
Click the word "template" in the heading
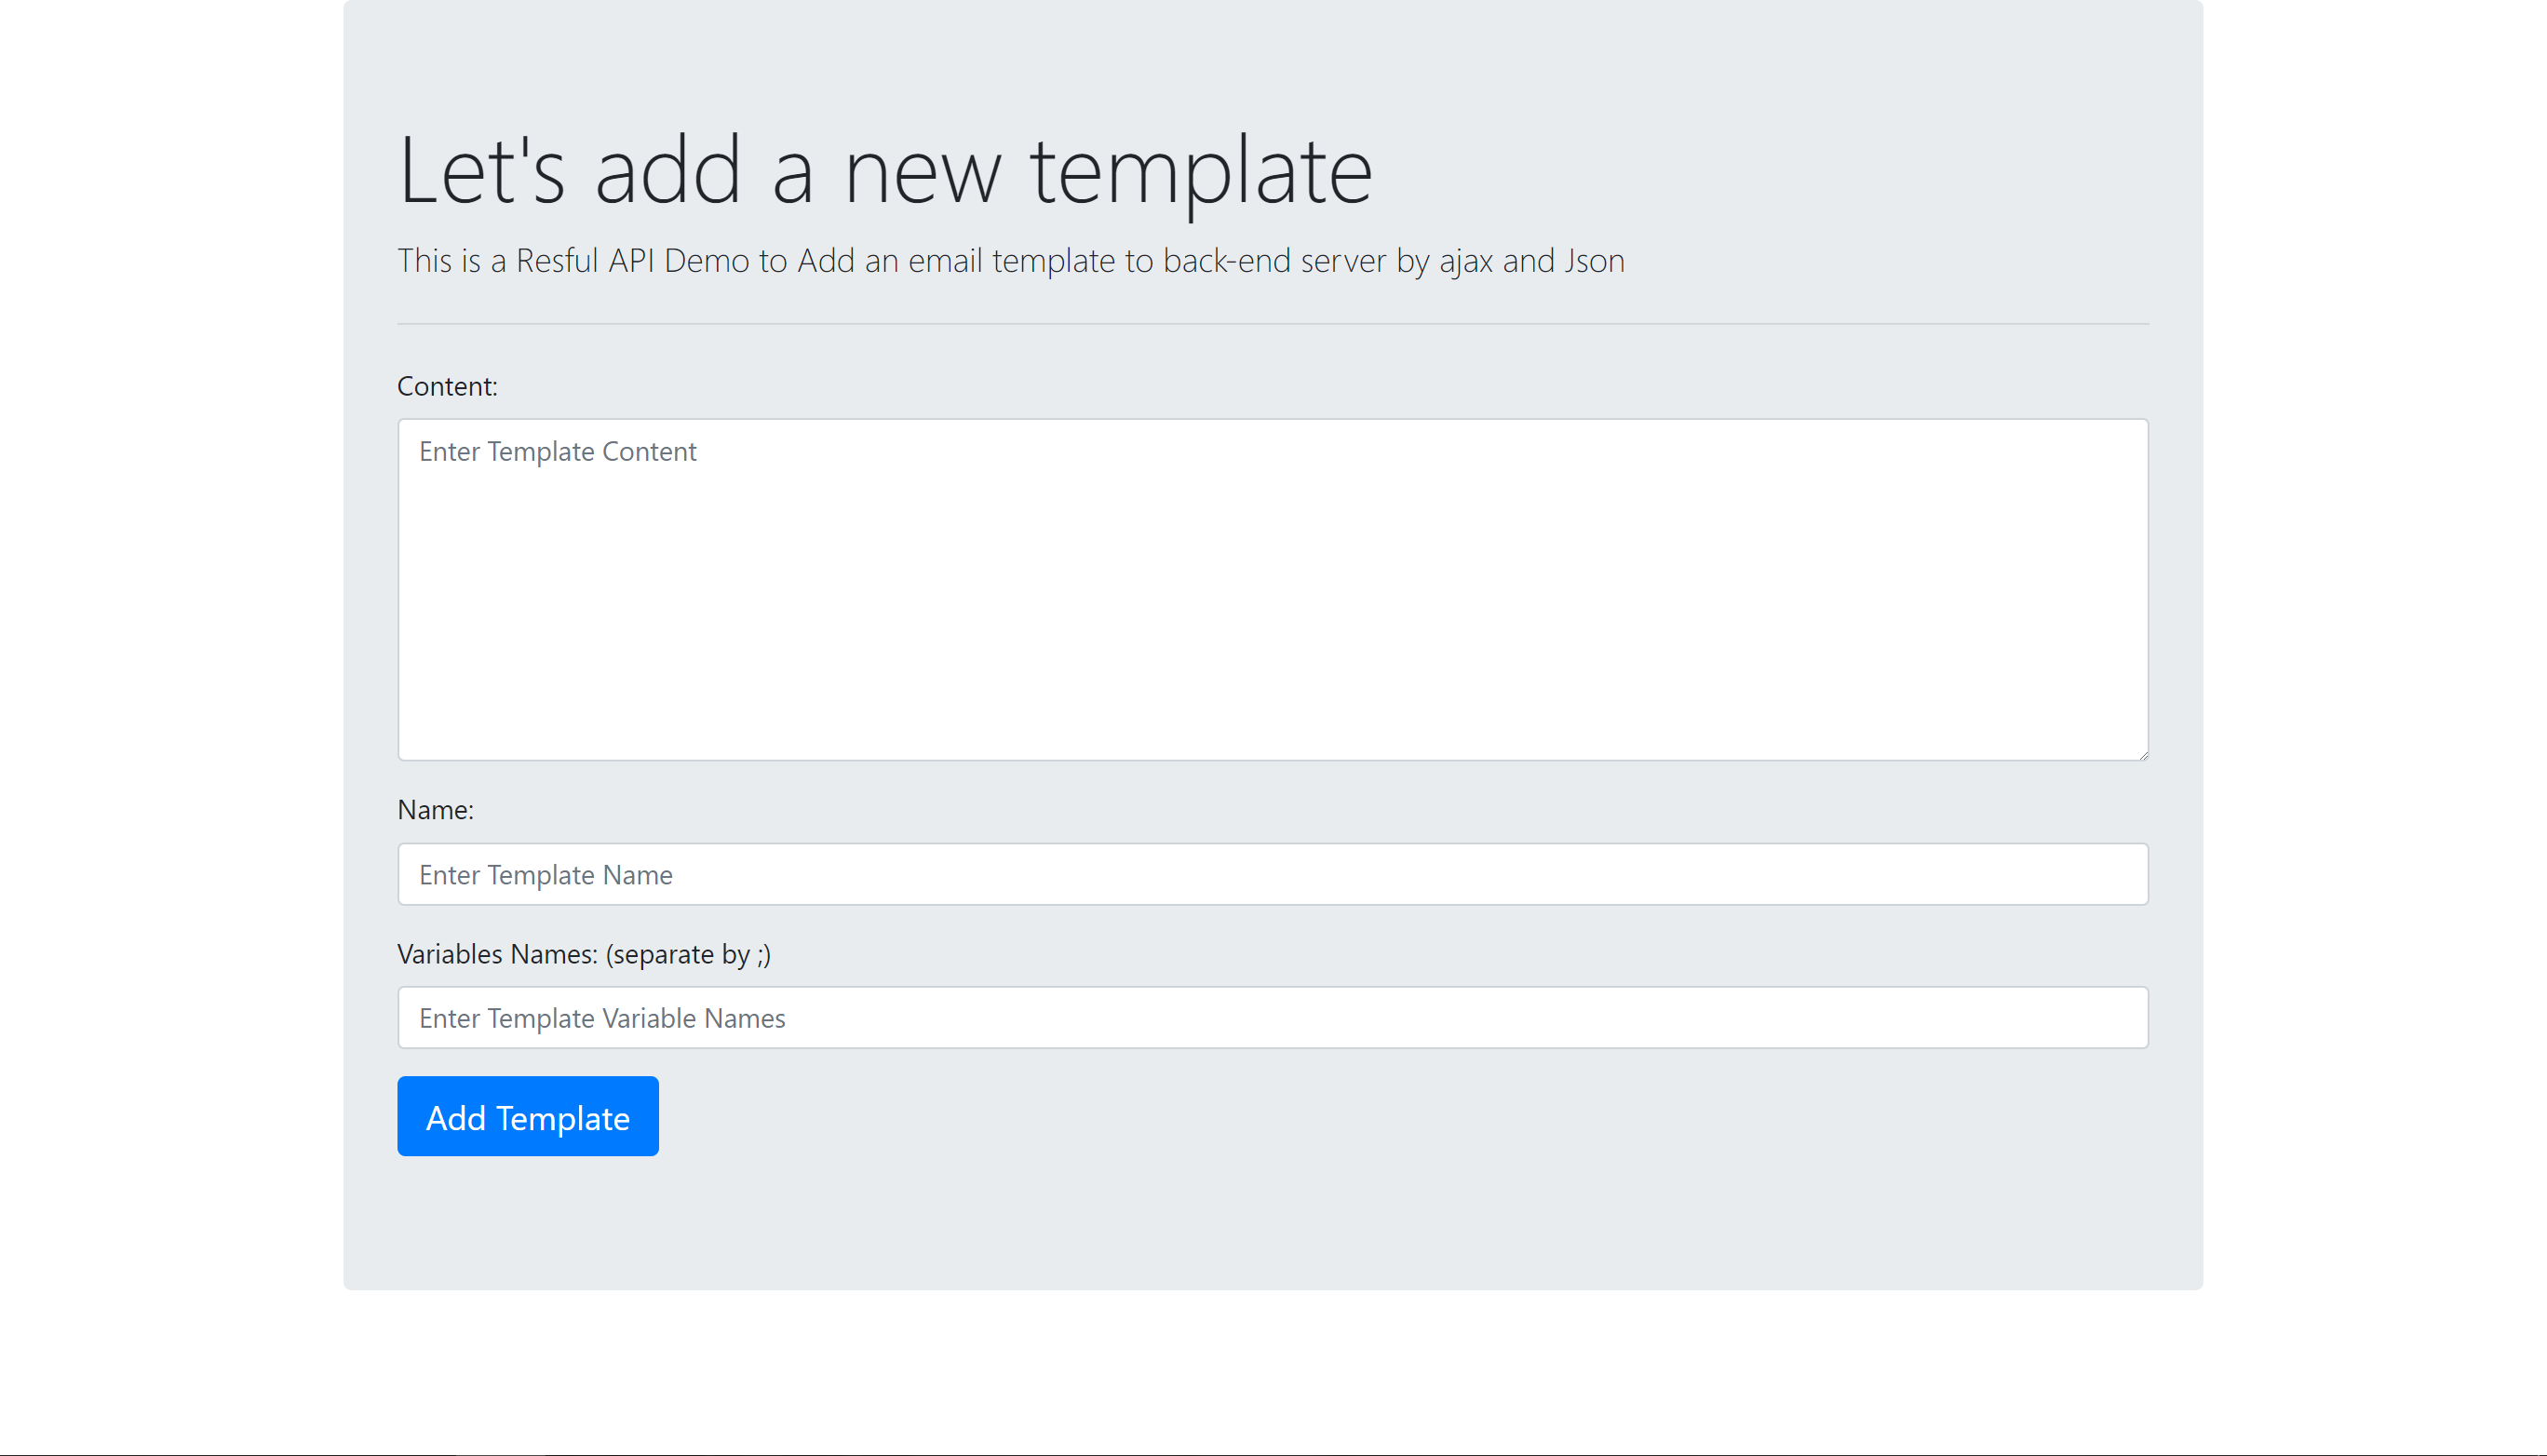(x=1201, y=172)
